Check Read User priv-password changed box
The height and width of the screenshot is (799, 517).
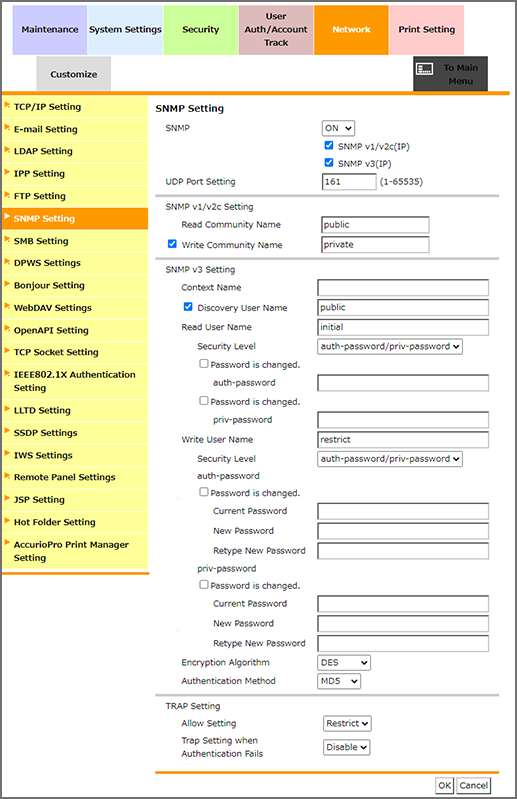[204, 401]
